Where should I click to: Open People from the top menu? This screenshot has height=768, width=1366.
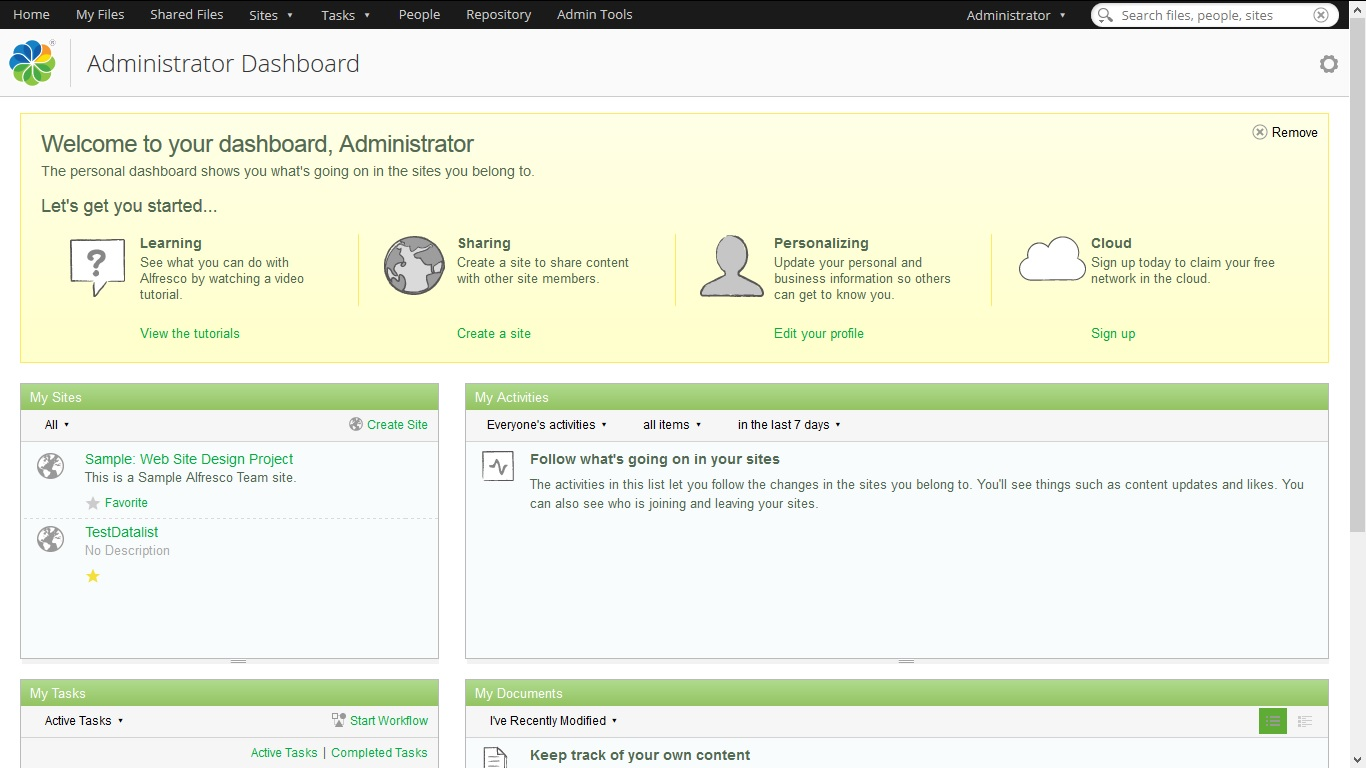tap(419, 15)
